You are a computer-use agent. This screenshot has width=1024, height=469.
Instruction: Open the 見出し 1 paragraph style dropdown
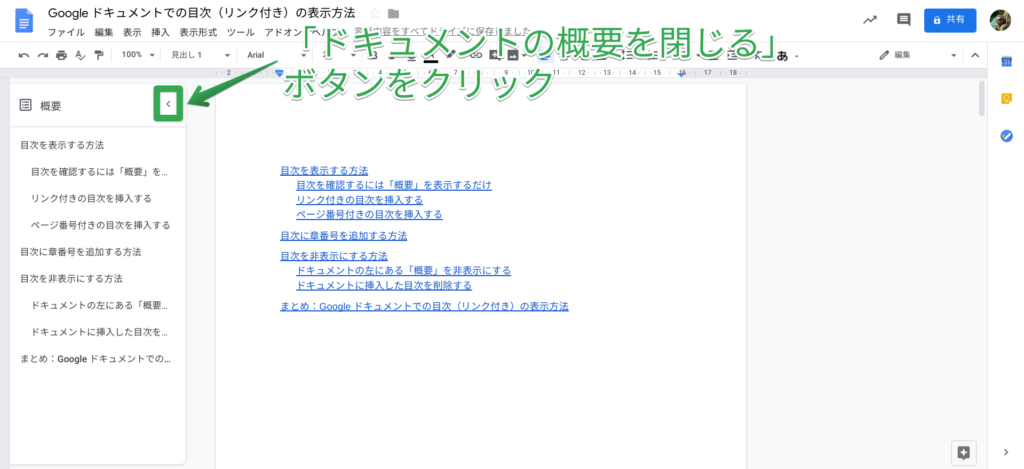pyautogui.click(x=200, y=55)
